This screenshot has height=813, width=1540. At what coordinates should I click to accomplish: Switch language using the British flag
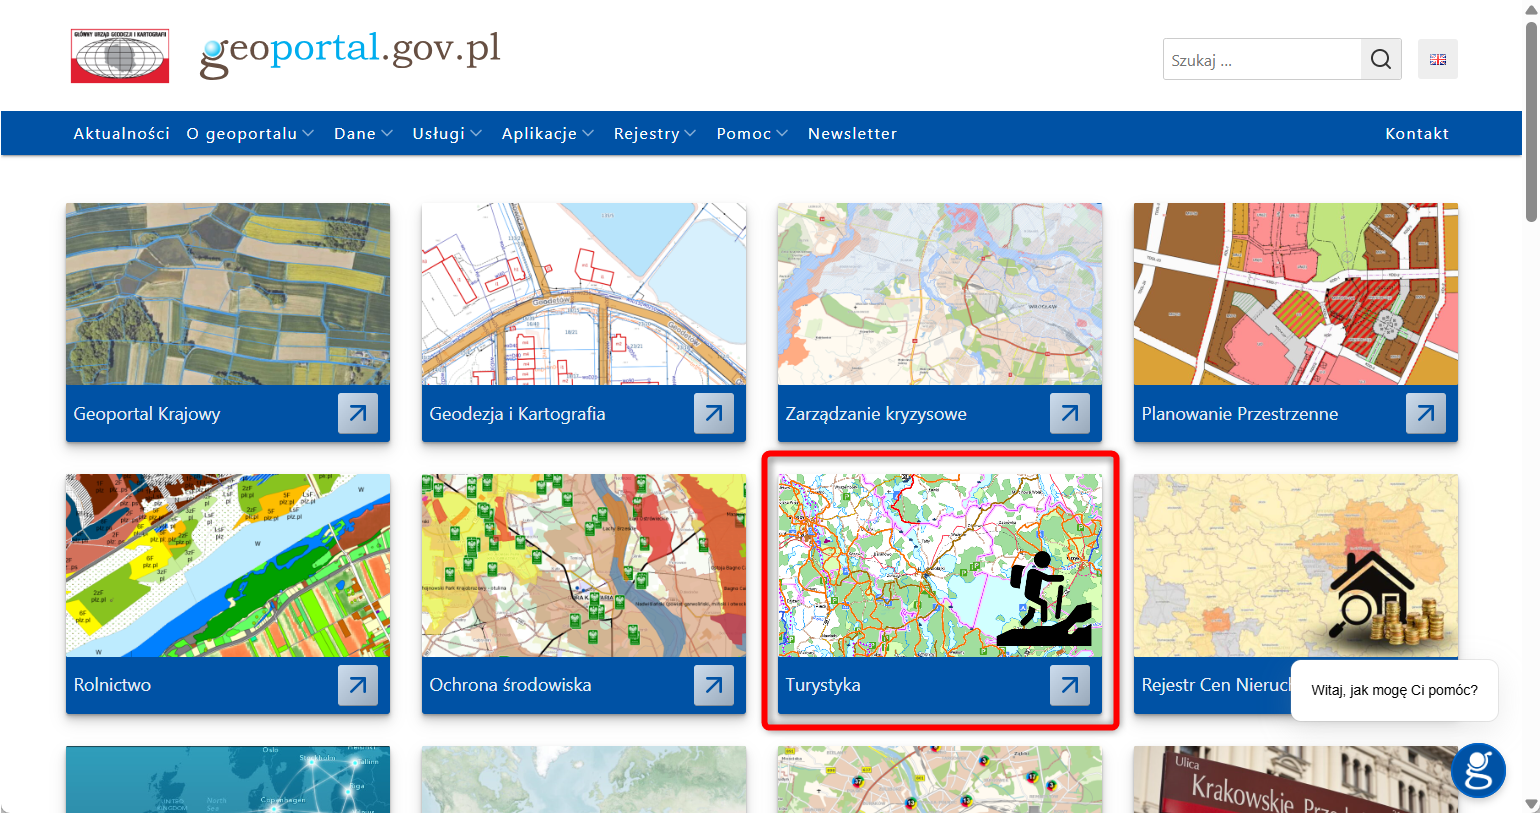(1437, 59)
